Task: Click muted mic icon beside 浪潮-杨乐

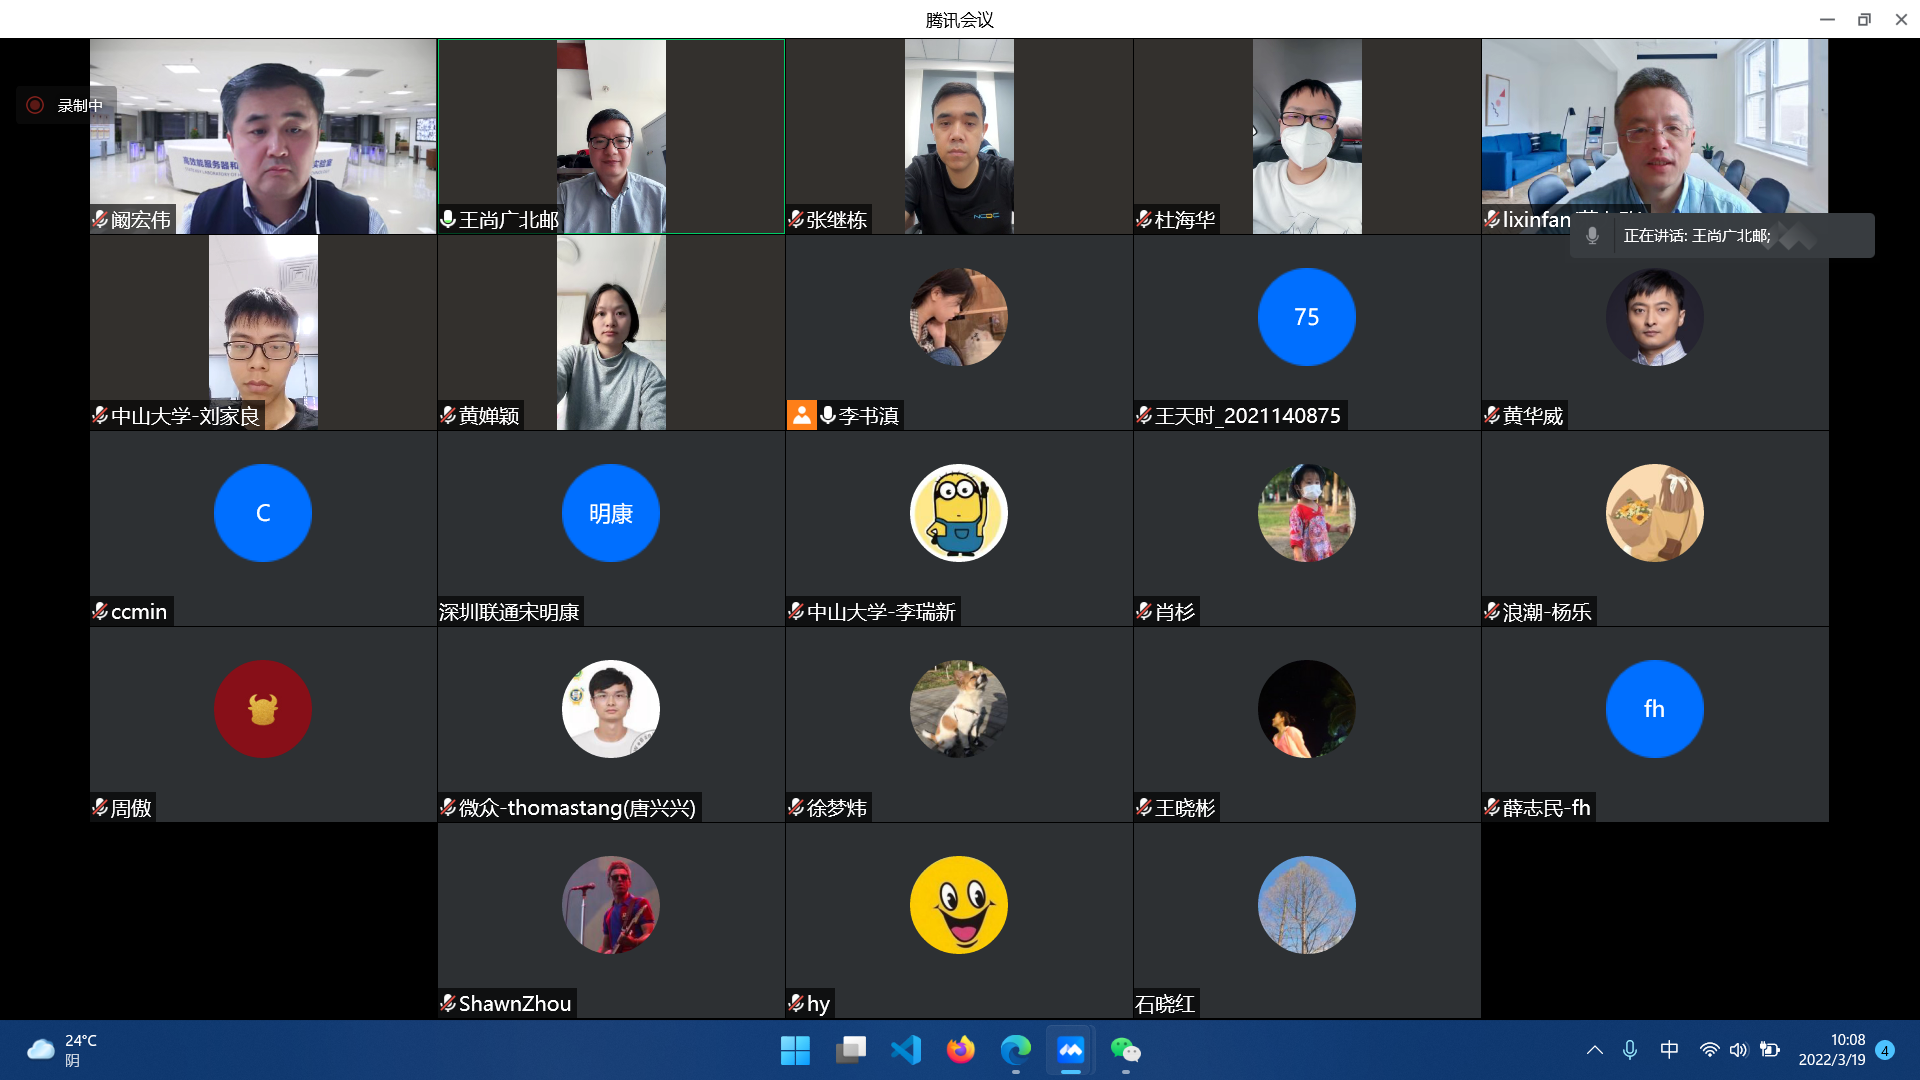Action: pyautogui.click(x=1492, y=611)
